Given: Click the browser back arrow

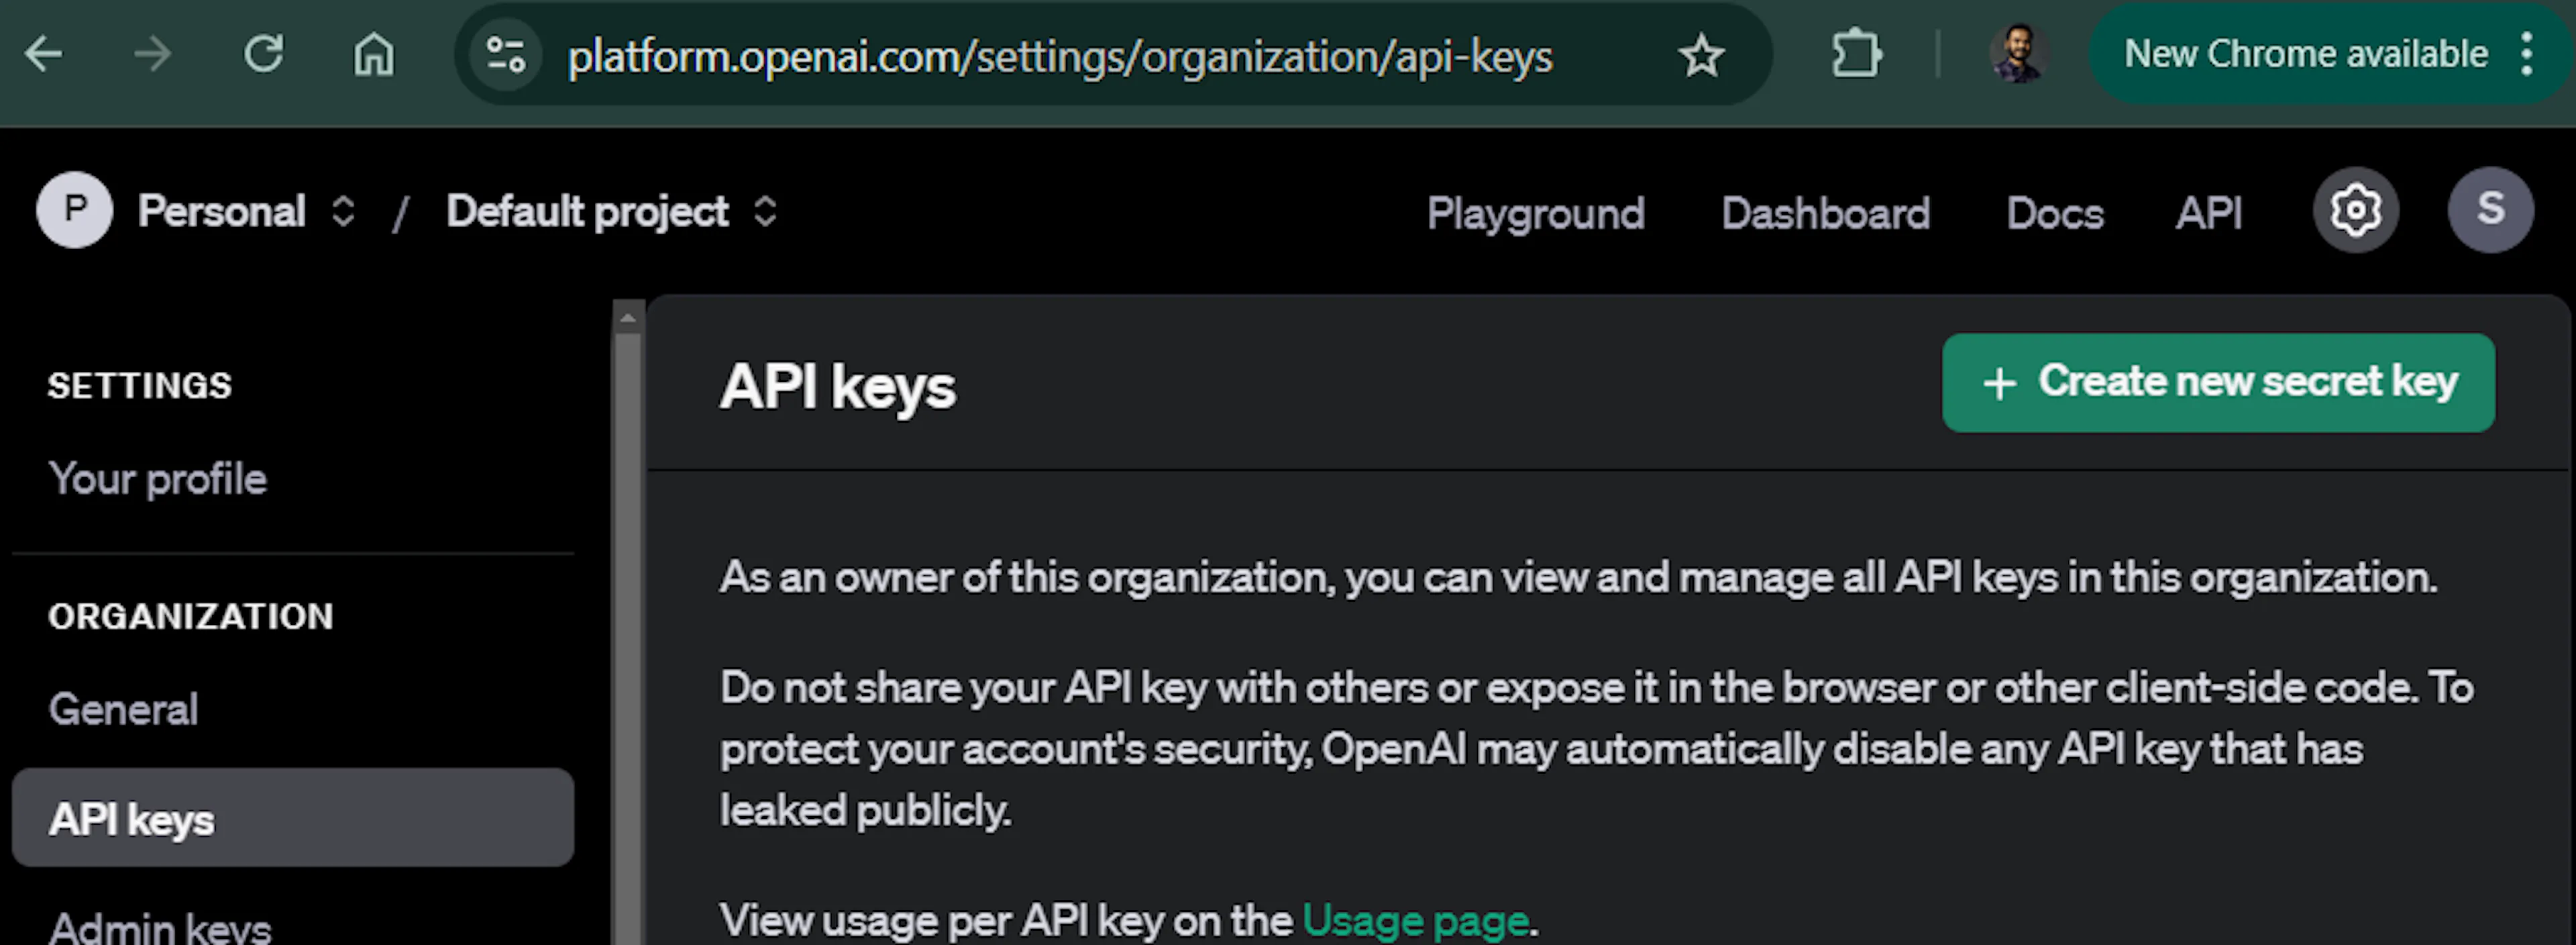Looking at the screenshot, I should (x=43, y=54).
